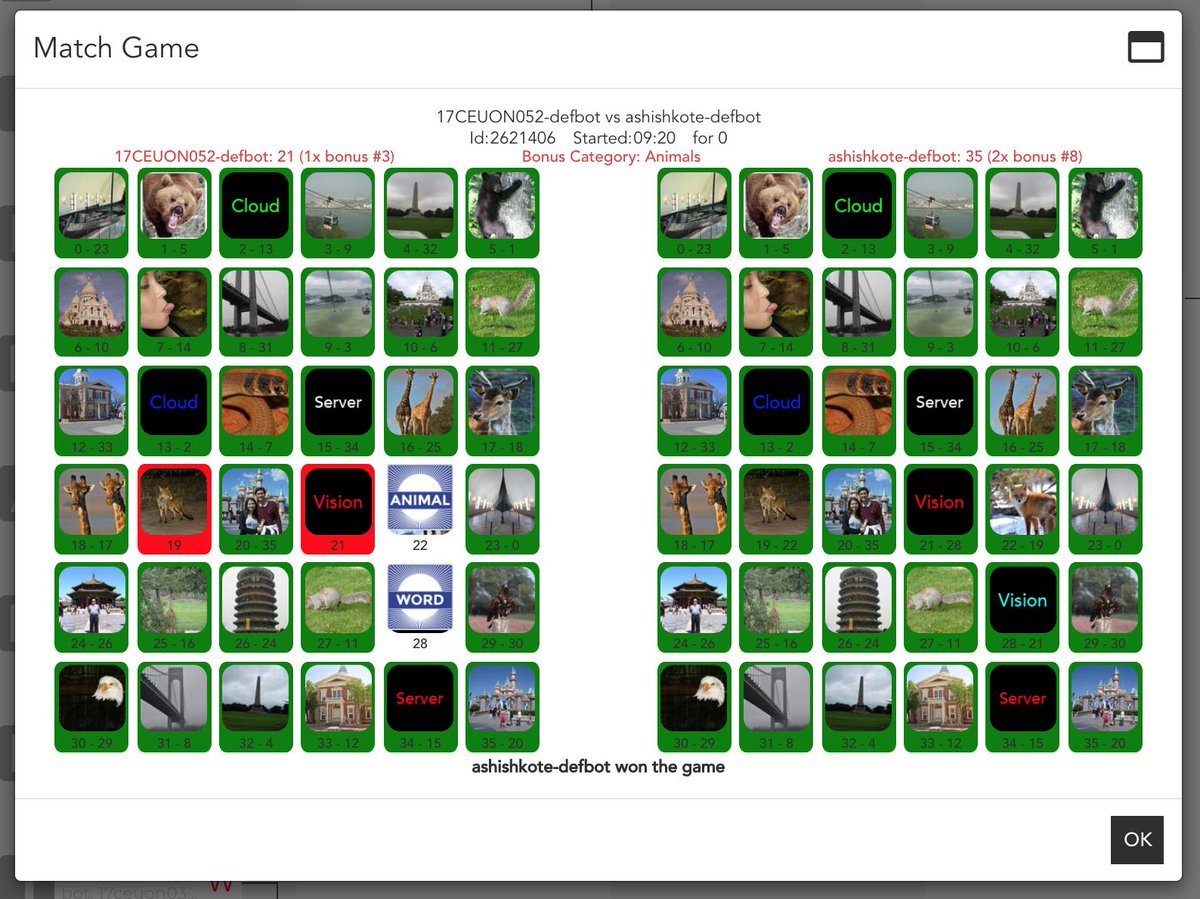The image size is (1200, 899).
Task: Click cable car card 3 - 9, 17CEUON052 board
Action: click(x=338, y=212)
